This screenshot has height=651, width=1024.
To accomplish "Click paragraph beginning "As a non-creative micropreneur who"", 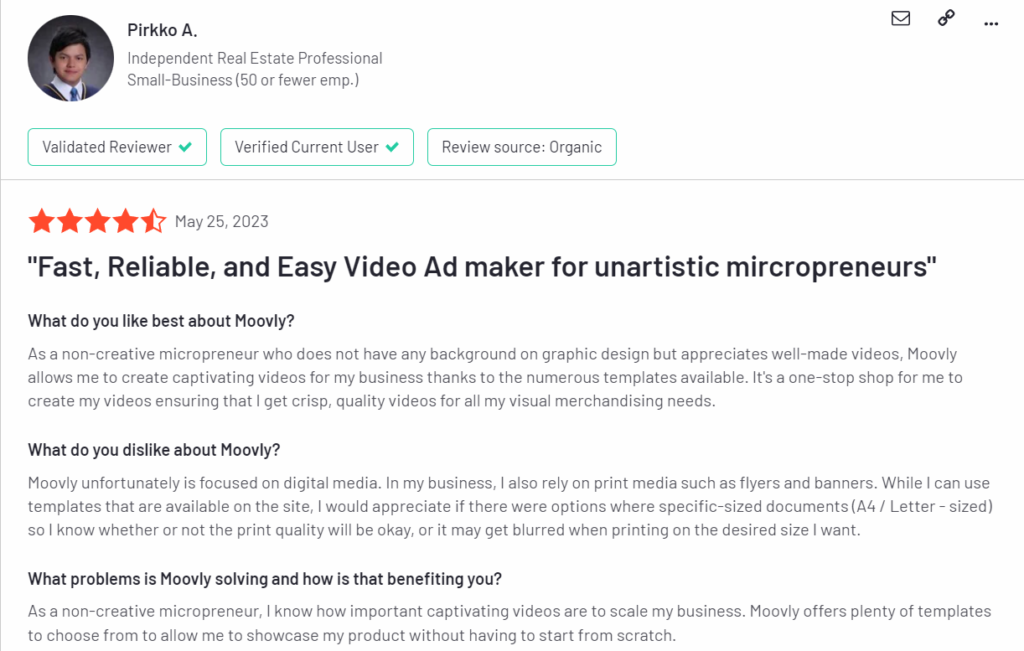I will point(495,377).
